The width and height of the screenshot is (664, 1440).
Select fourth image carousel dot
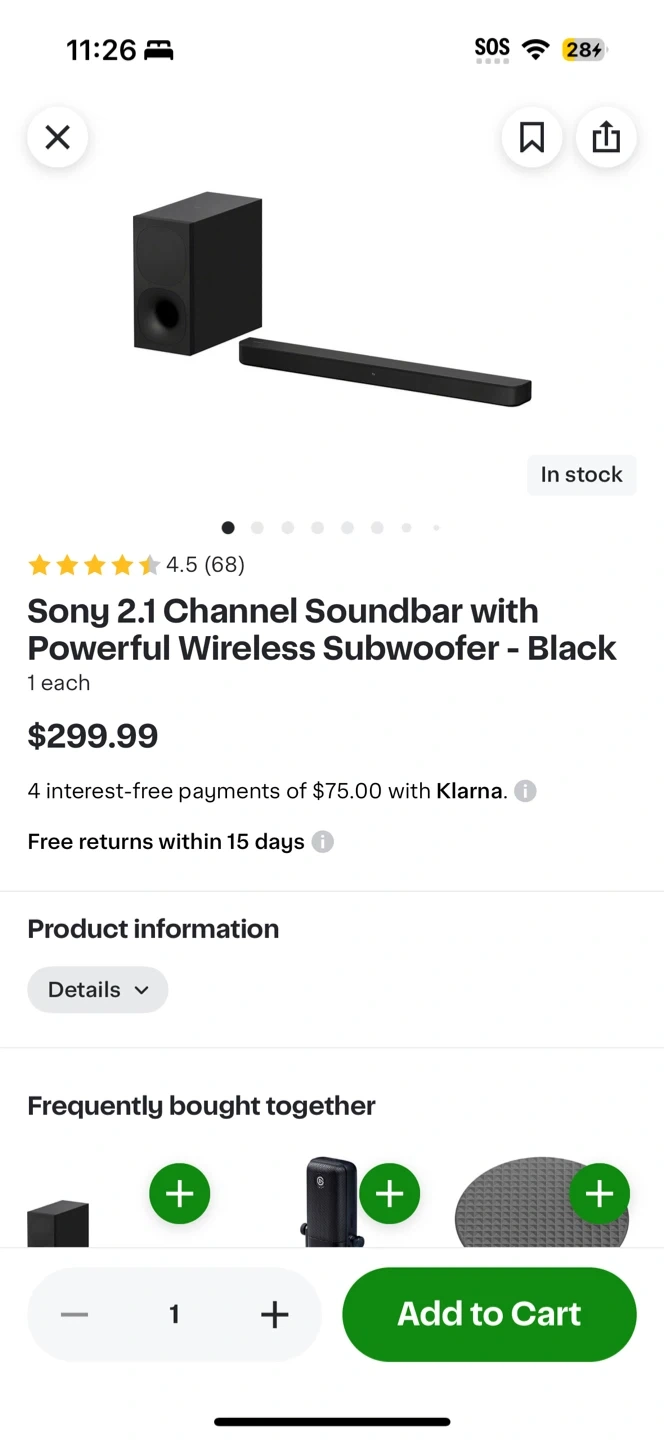click(x=317, y=527)
